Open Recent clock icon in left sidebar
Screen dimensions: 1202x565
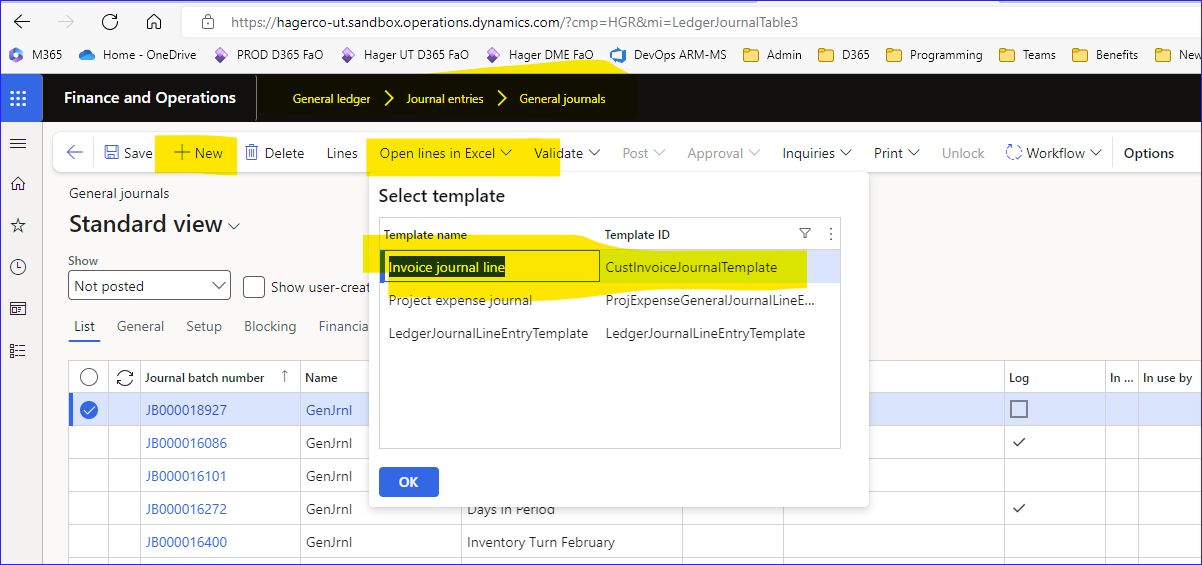tap(18, 267)
